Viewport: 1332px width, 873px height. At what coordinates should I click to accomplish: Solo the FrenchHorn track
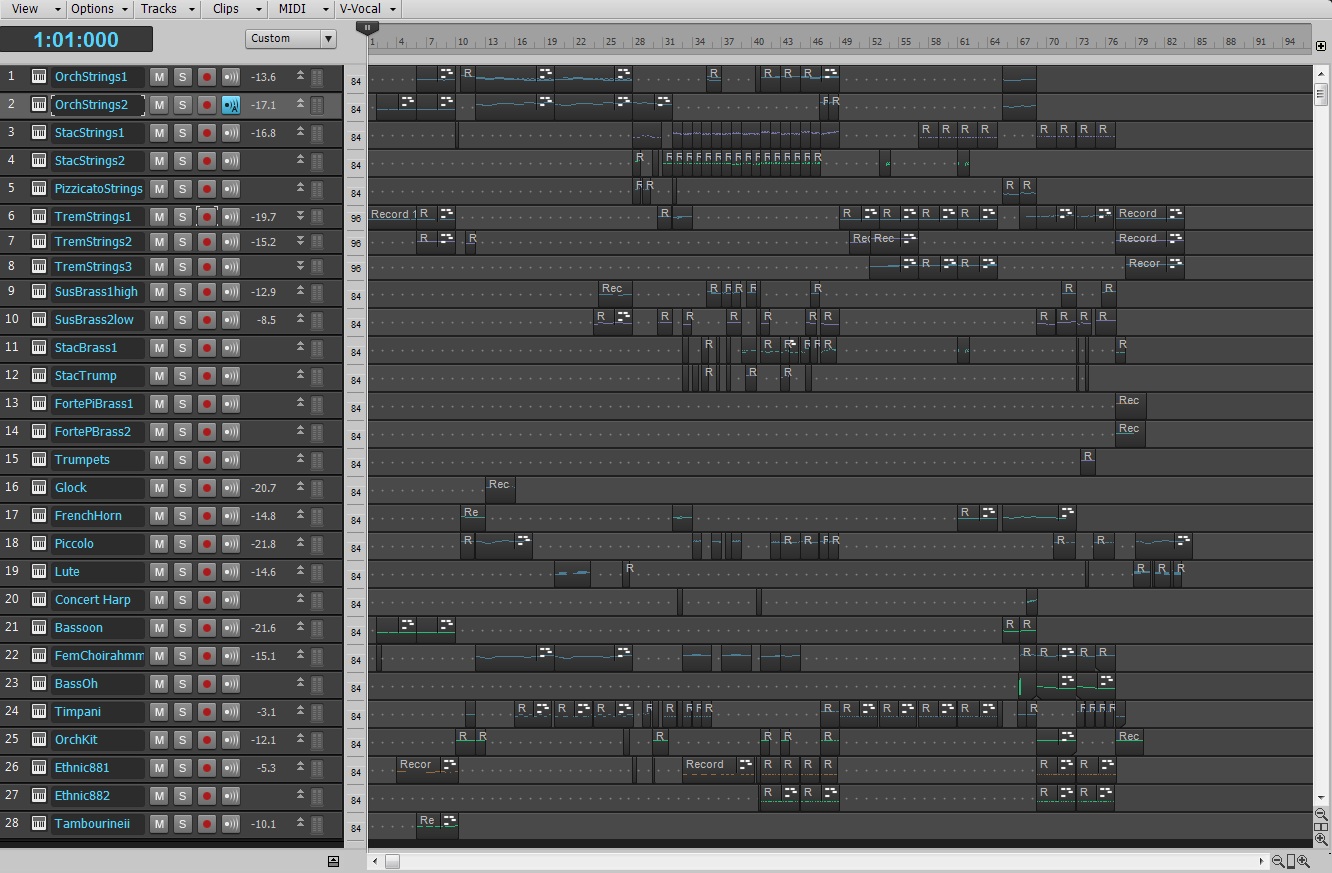182,516
